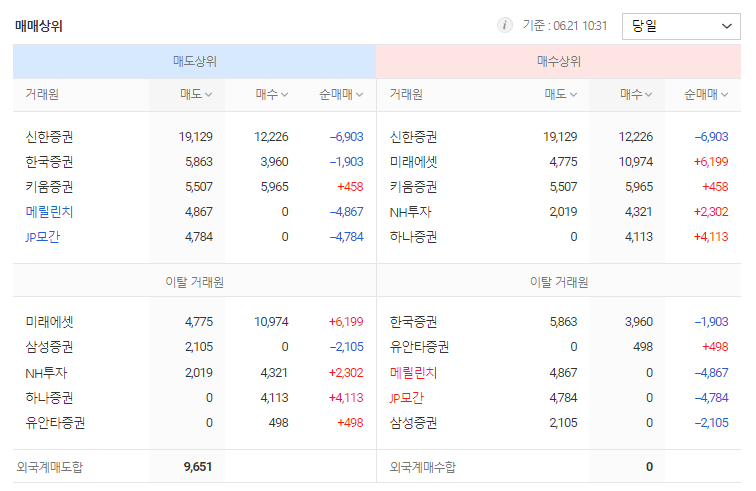Click NH투자 in 매수상위 list
This screenshot has height=491, width=756.
(x=410, y=212)
